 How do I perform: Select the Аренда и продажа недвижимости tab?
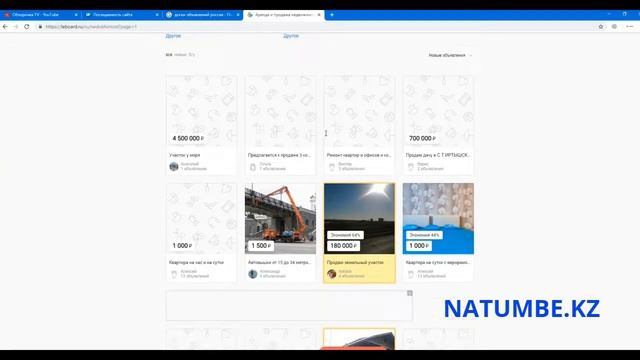(x=283, y=15)
